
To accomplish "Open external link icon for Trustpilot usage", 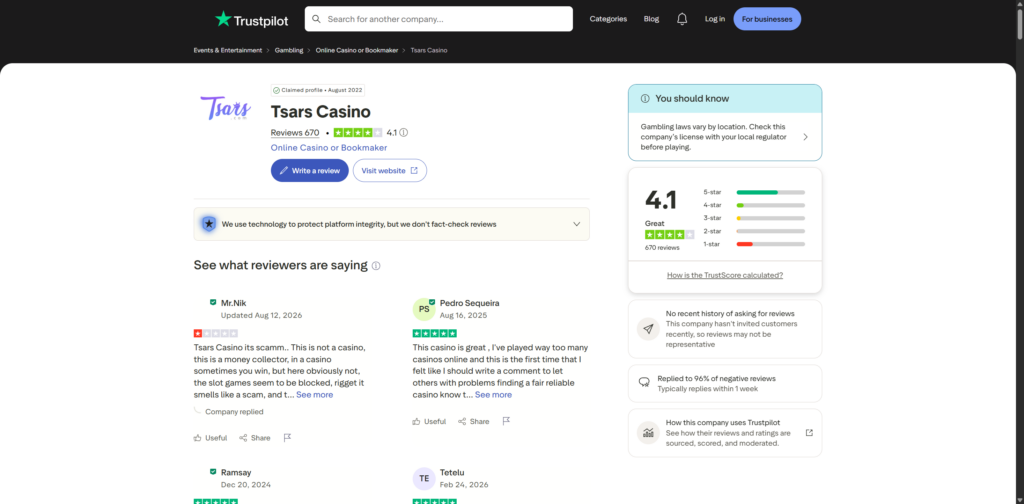I will click(810, 432).
